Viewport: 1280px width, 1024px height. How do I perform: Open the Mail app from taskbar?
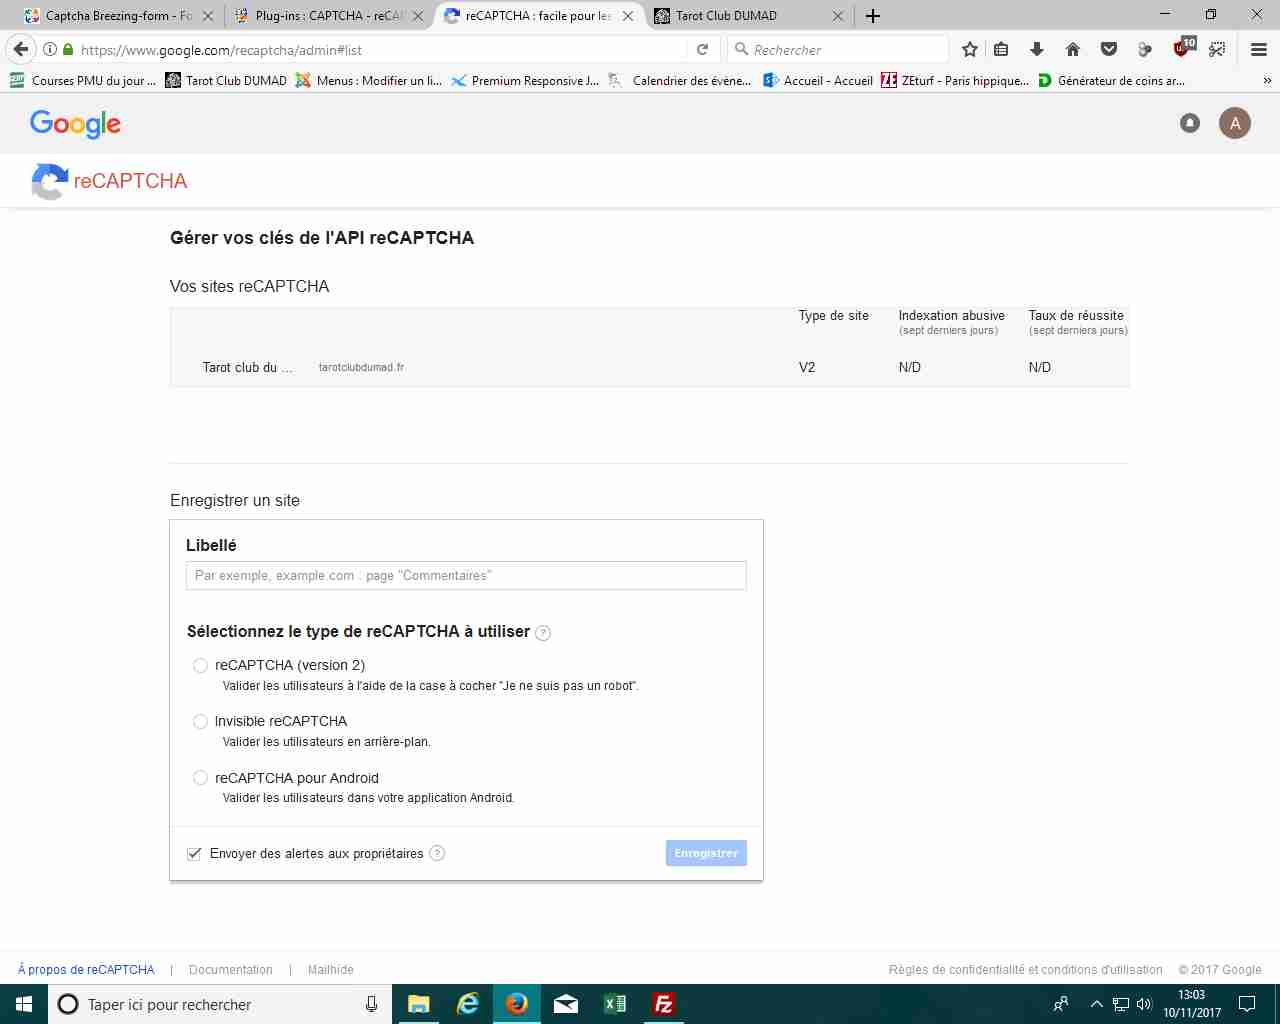pos(566,1004)
